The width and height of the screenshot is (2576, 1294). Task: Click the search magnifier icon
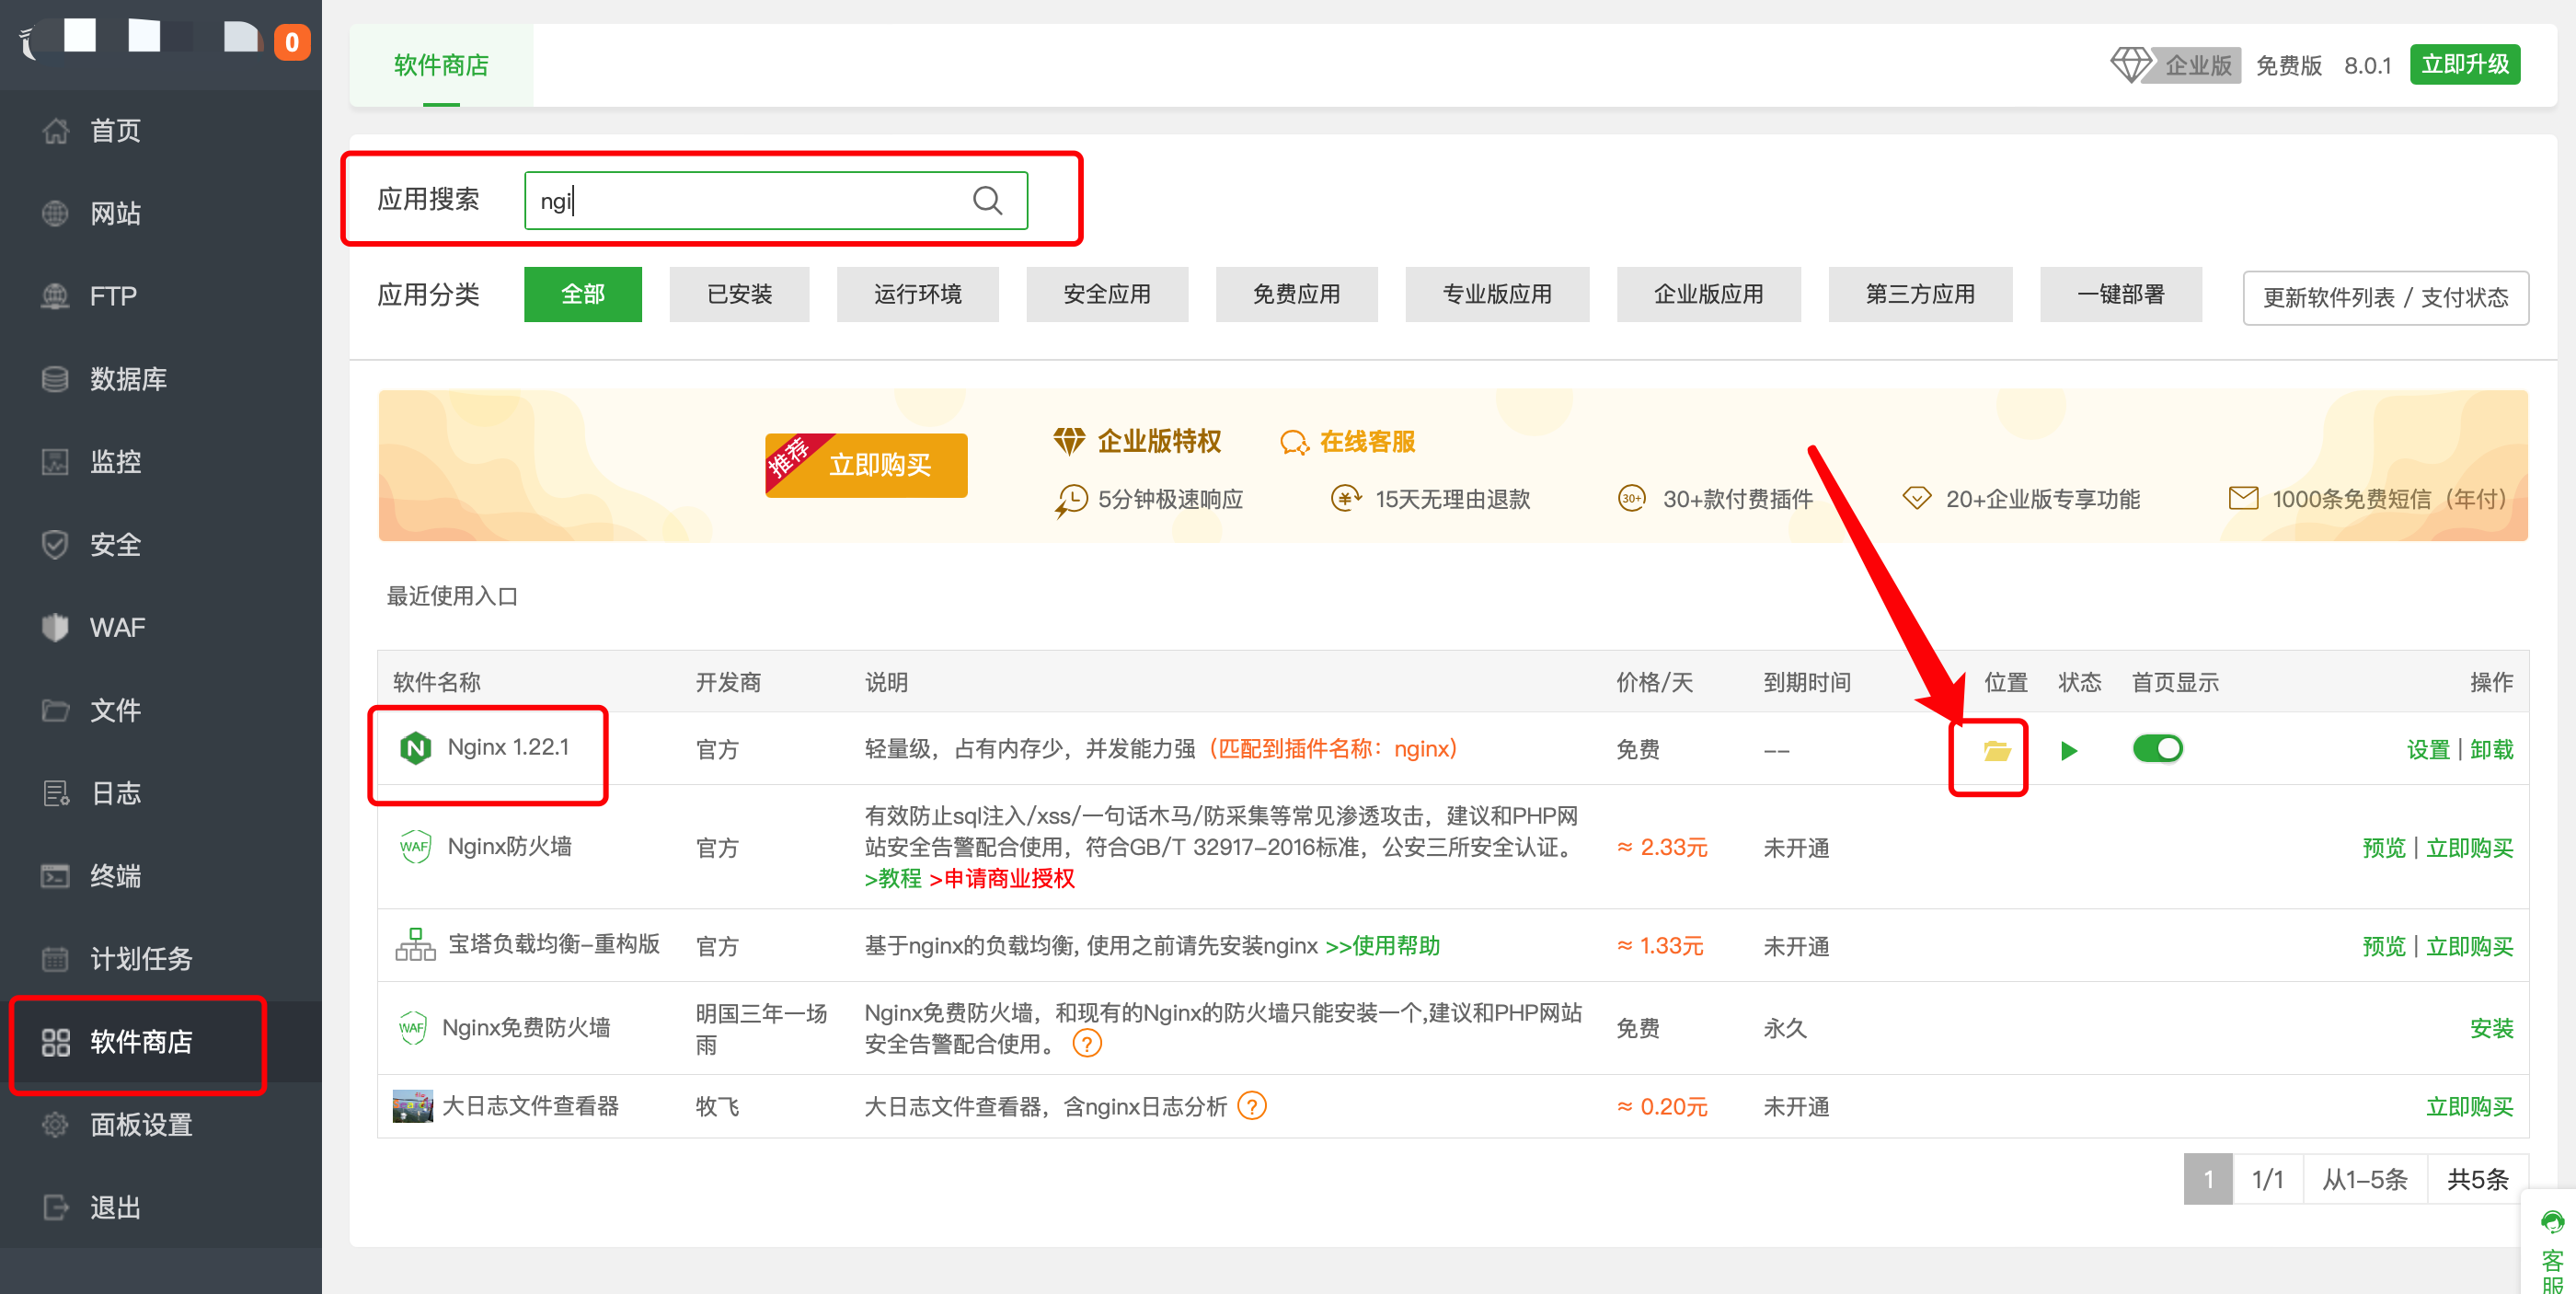[x=987, y=200]
